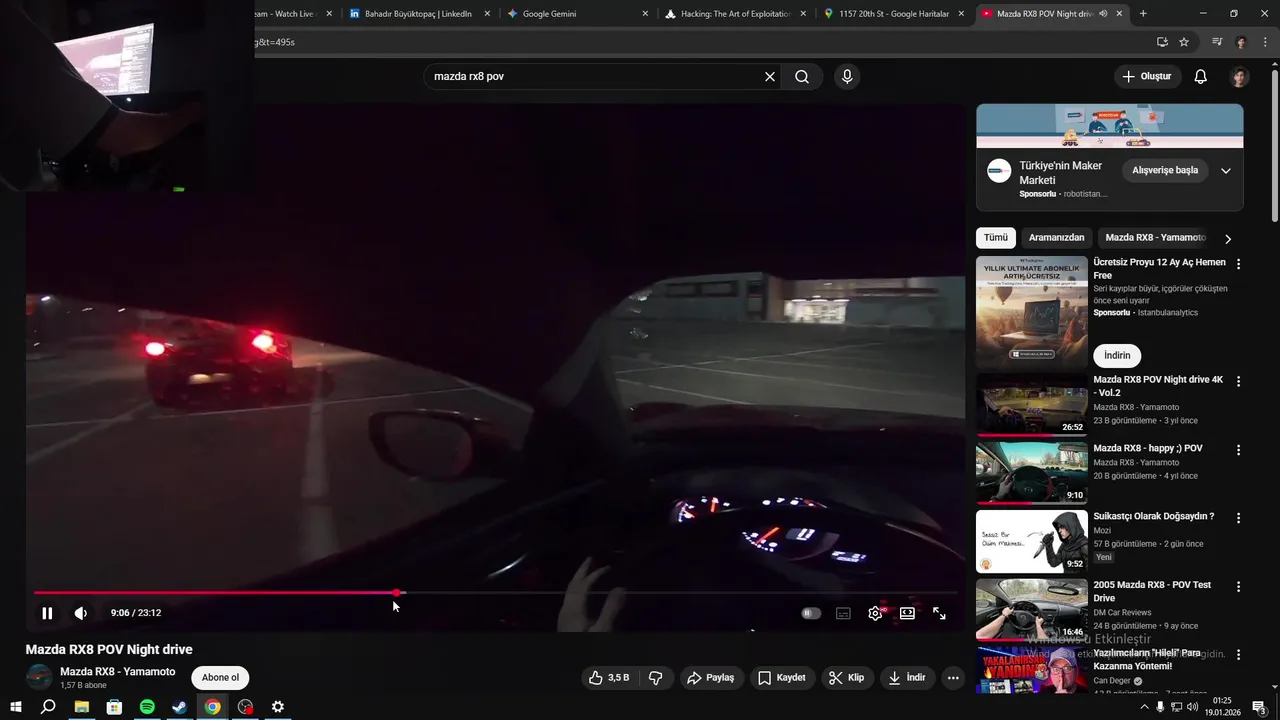Show more filter chips with the right arrow

(x=1228, y=239)
